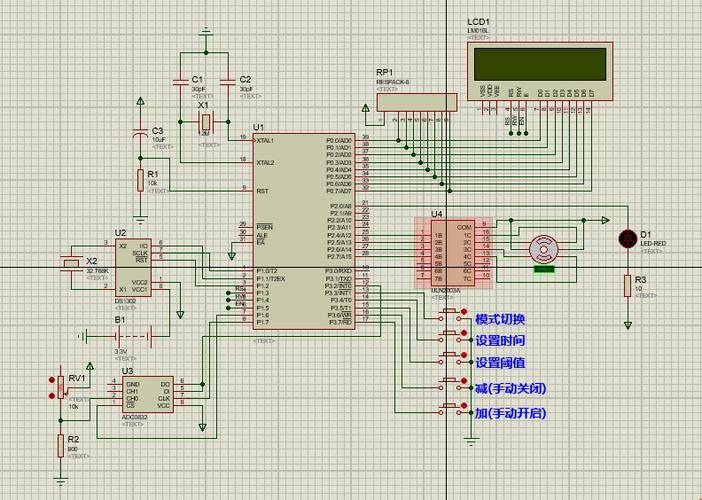Click the 3.3V battery value label

pos(120,351)
